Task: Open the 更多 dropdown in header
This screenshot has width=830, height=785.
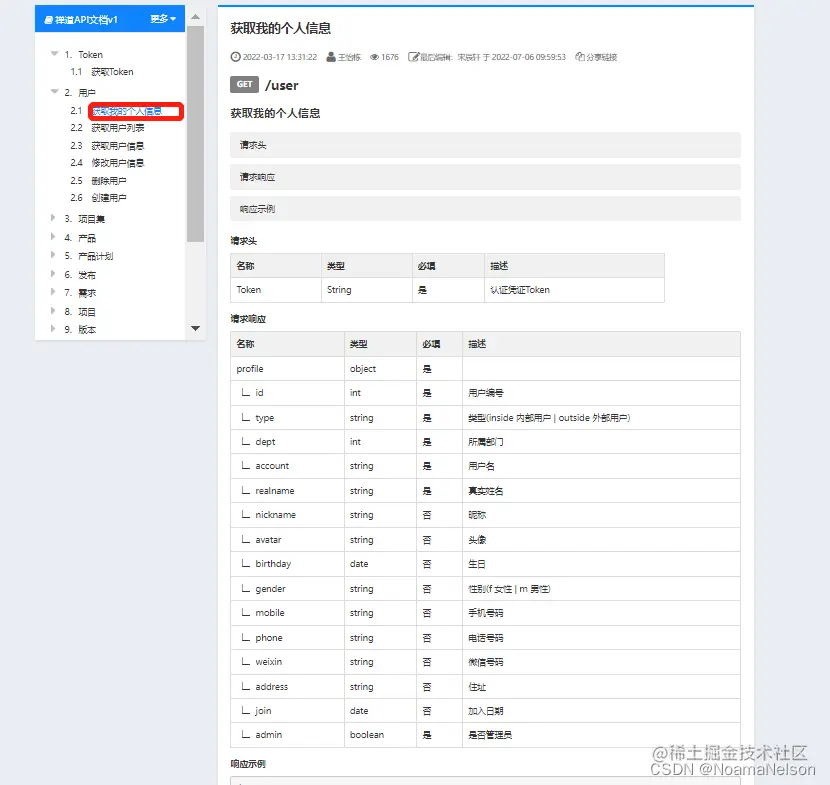Action: pyautogui.click(x=163, y=19)
